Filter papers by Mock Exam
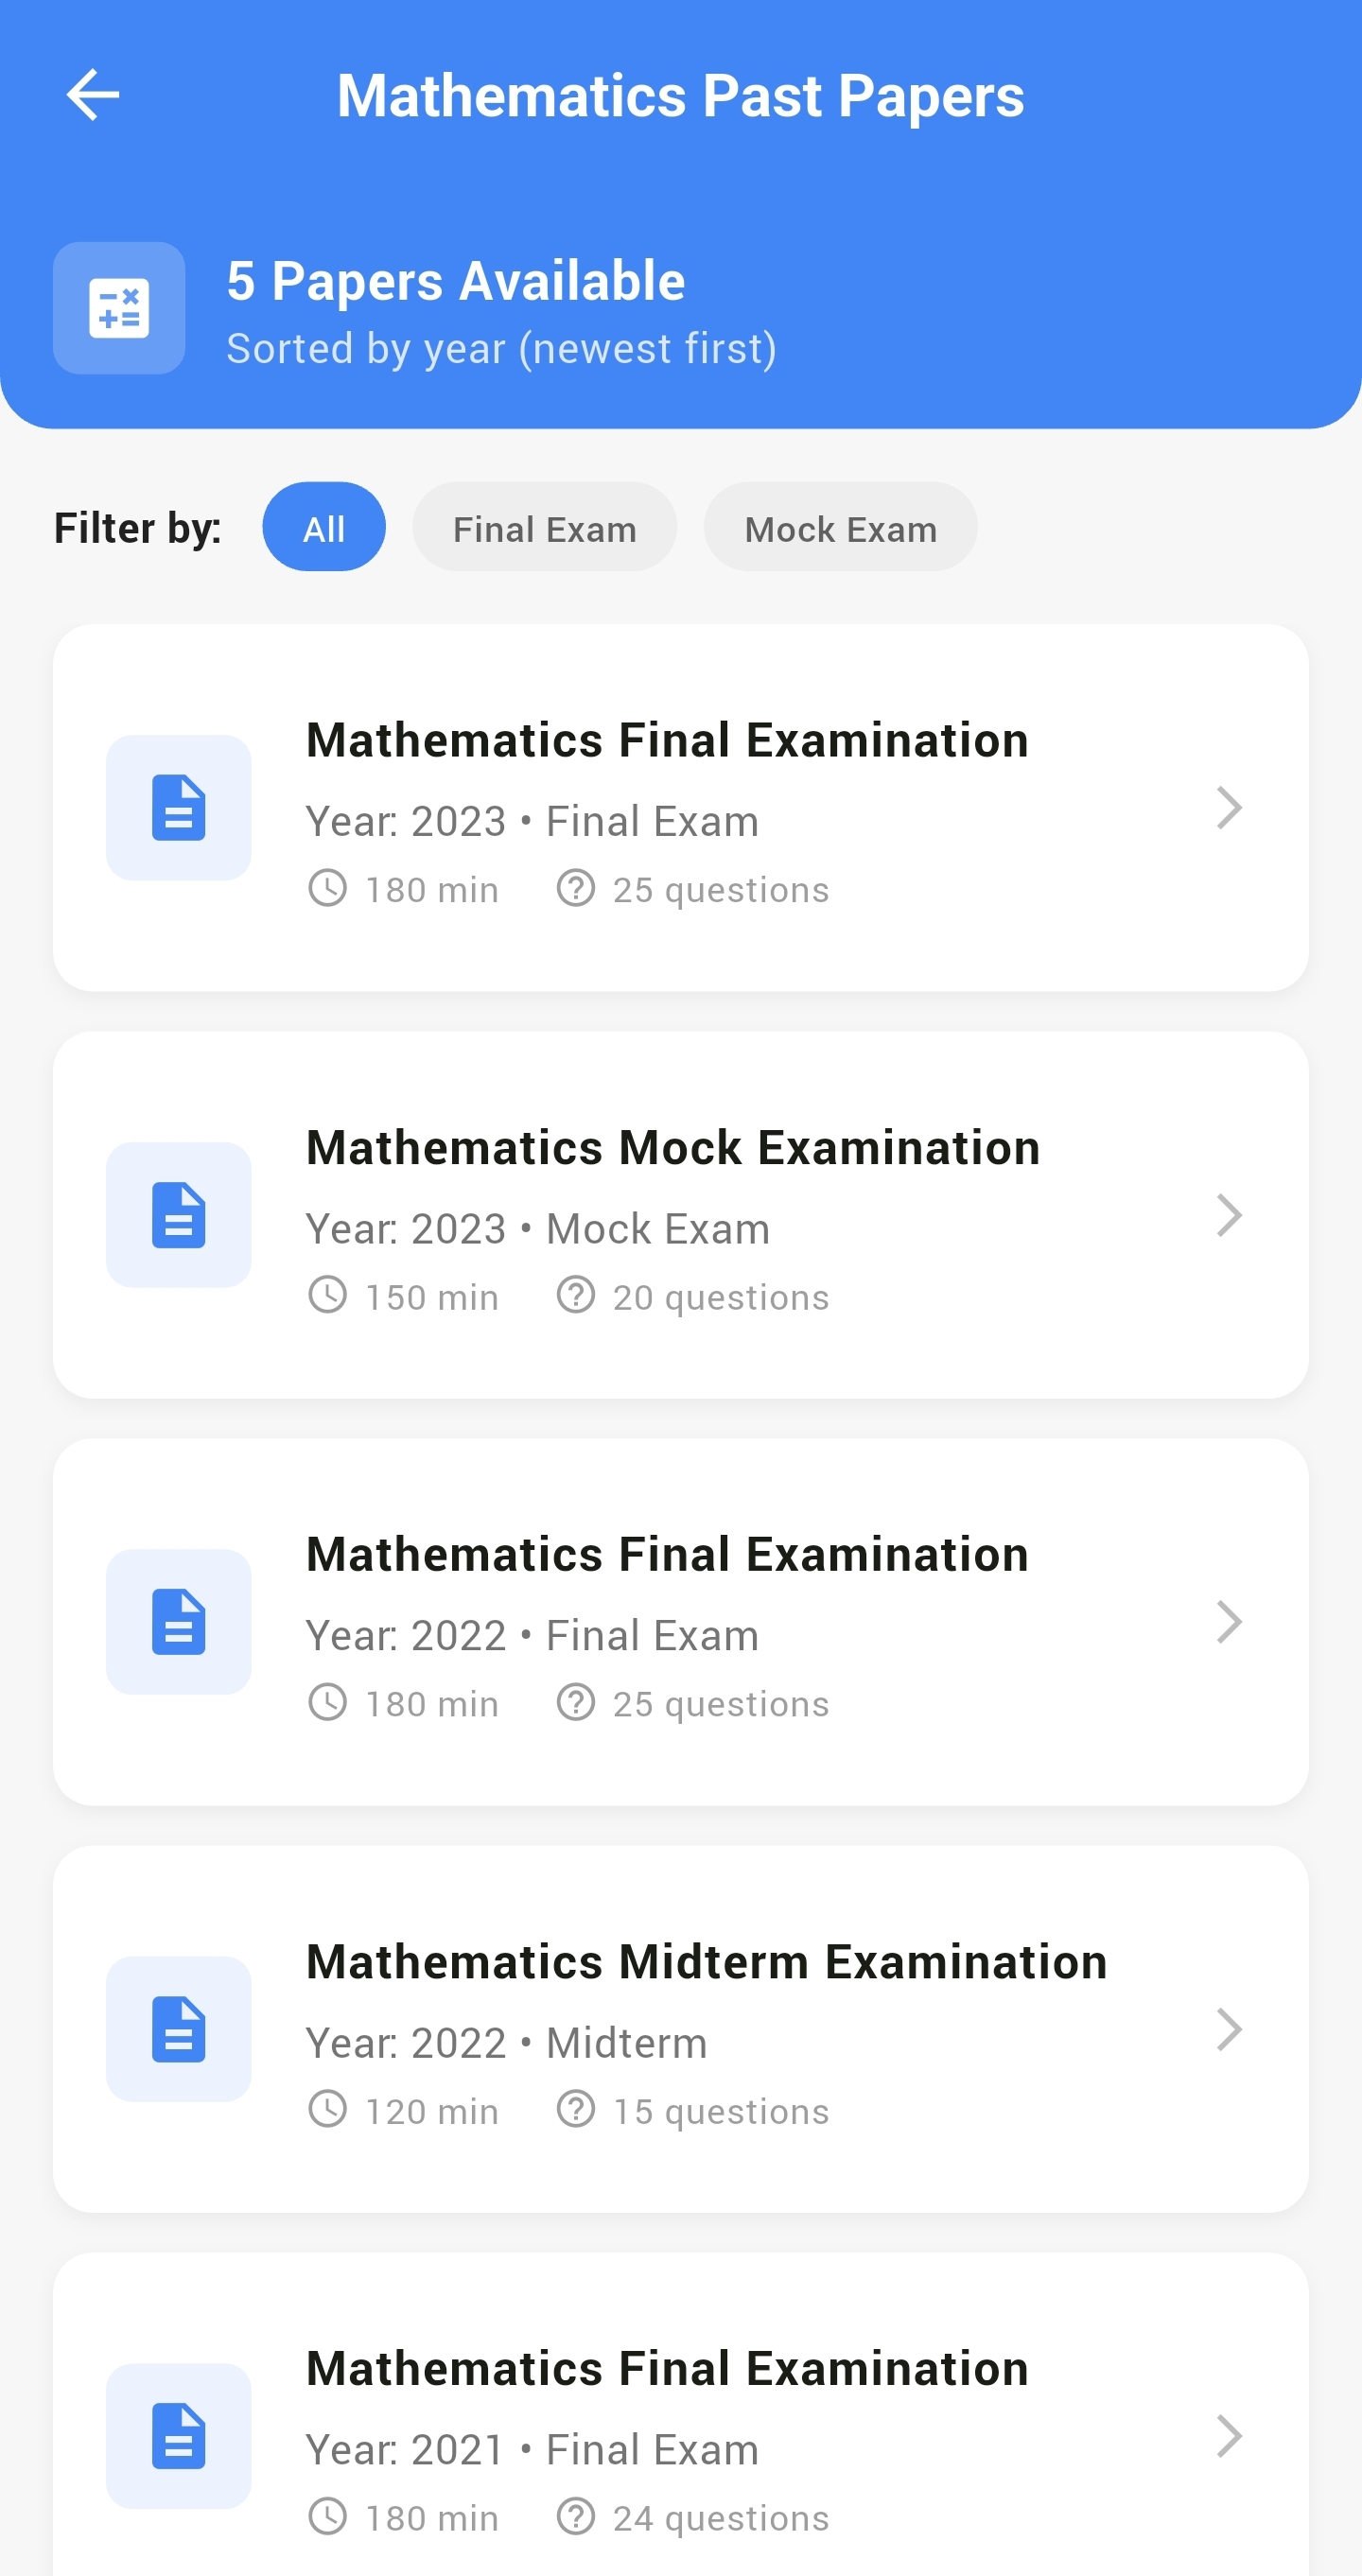 [841, 527]
